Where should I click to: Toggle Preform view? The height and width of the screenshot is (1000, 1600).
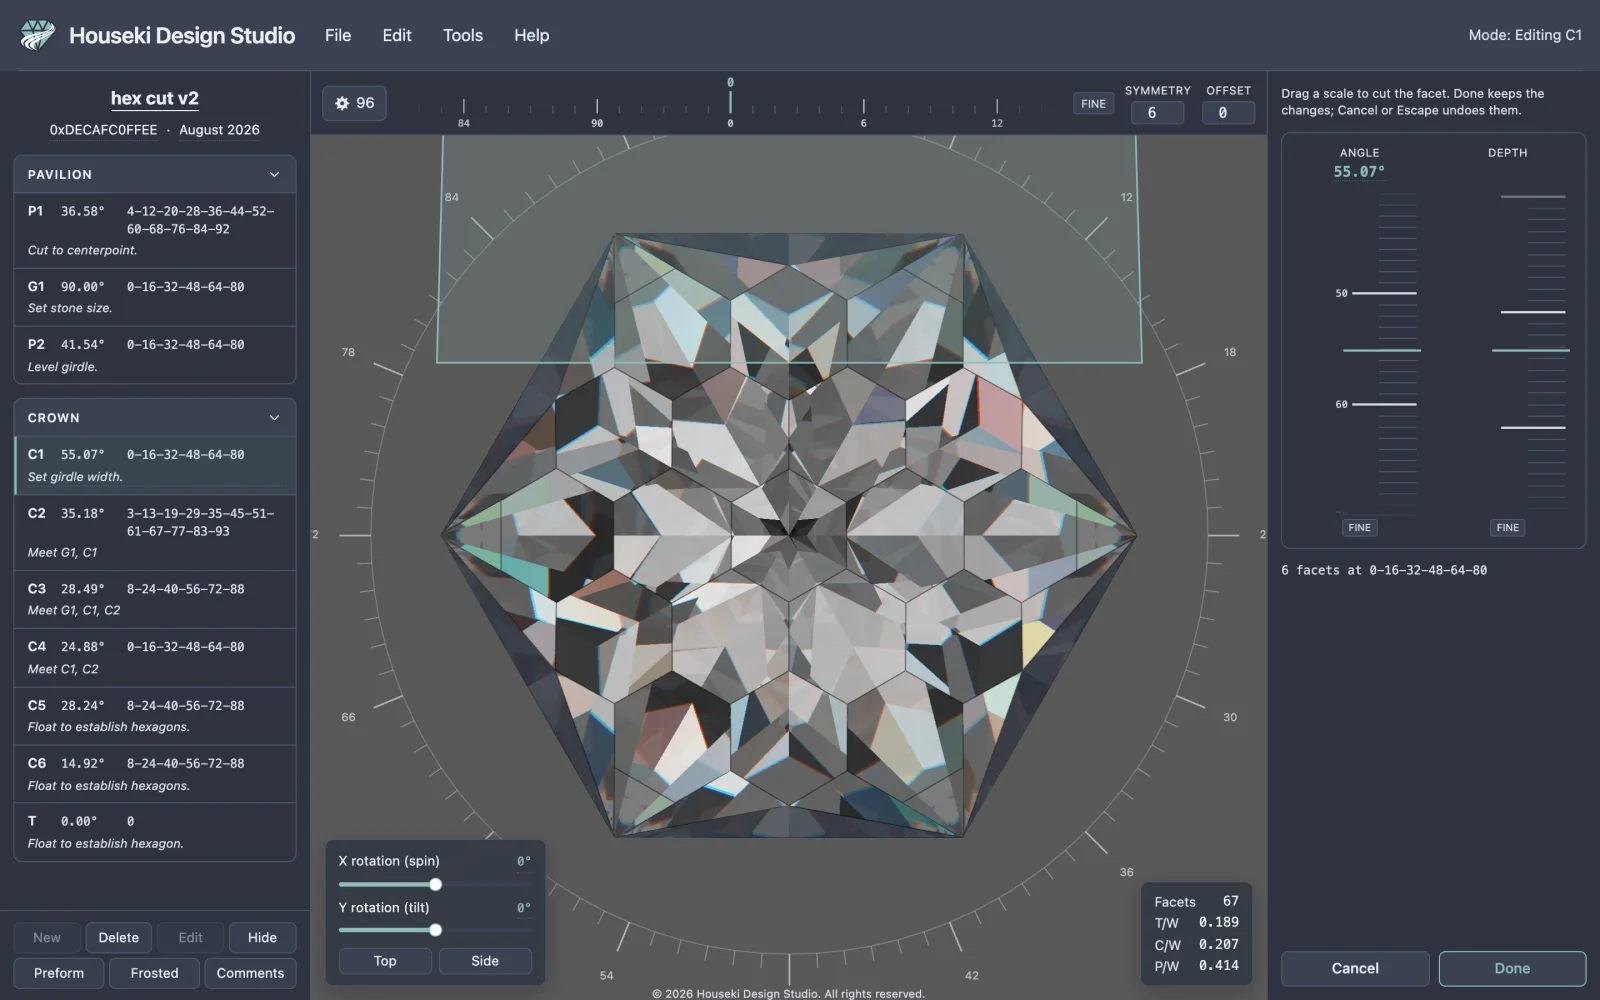click(59, 973)
